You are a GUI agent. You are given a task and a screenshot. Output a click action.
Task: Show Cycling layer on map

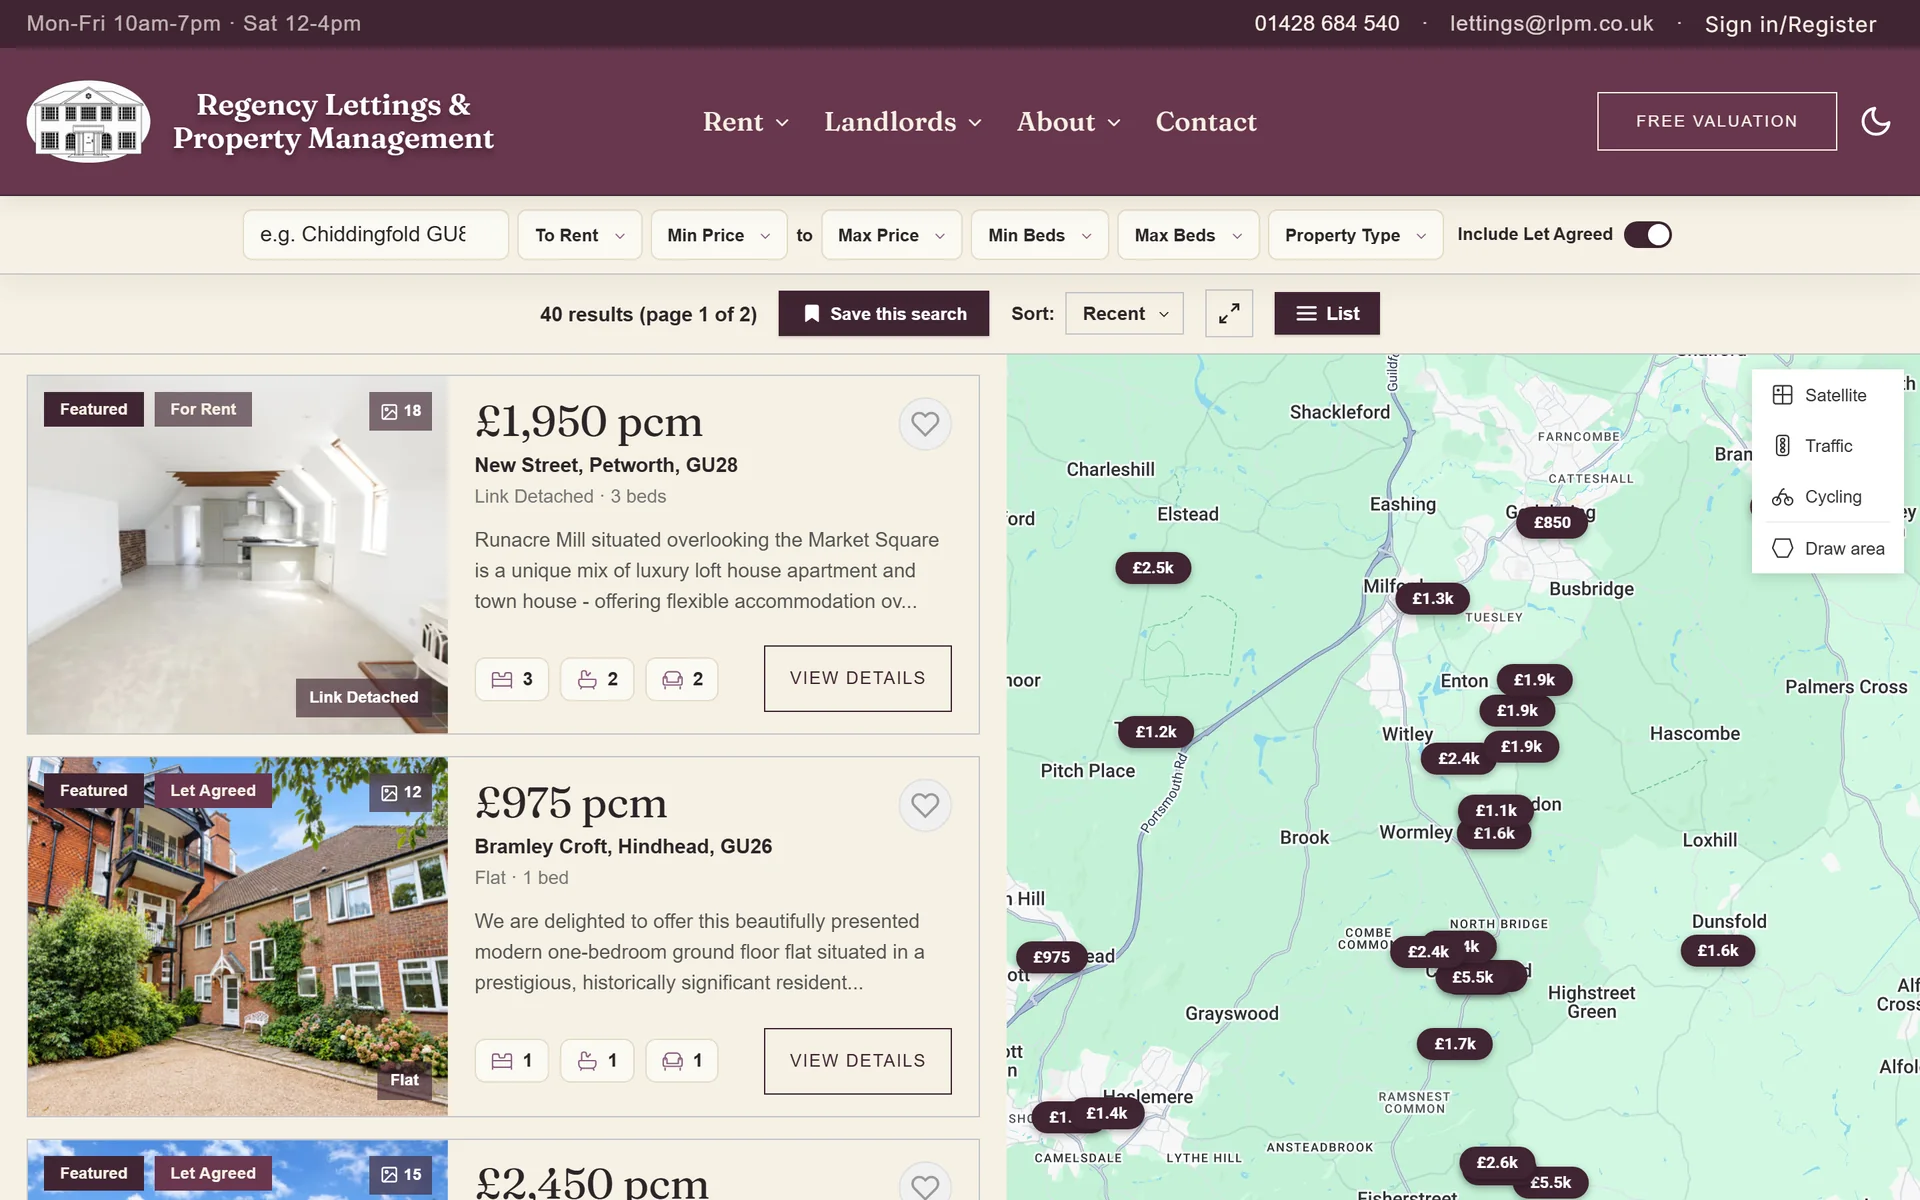click(x=1827, y=497)
